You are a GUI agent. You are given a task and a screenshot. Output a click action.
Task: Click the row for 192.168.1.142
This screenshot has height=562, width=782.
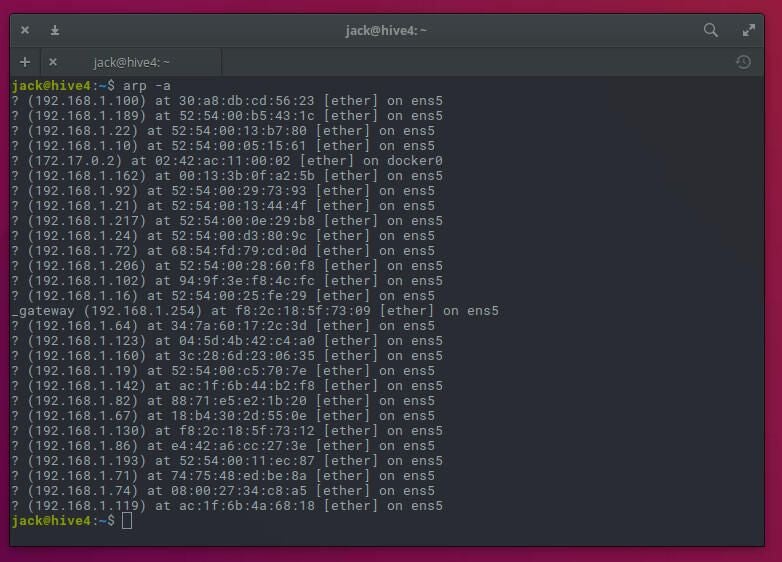coord(227,385)
